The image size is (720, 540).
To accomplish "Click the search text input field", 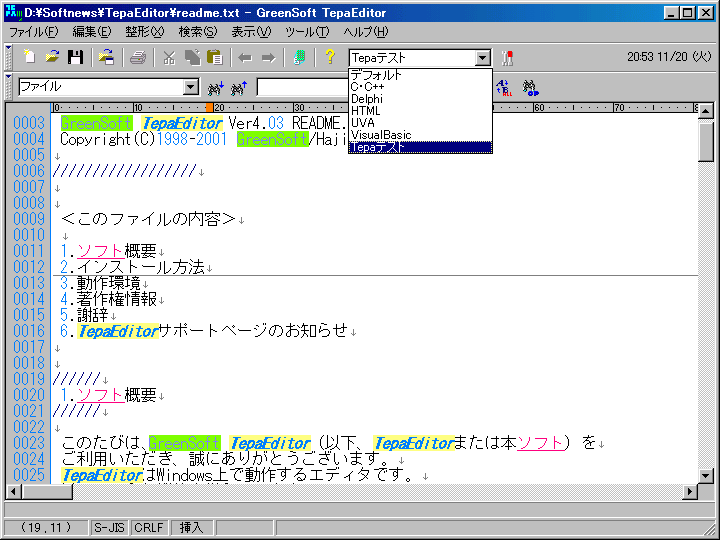I will click(303, 87).
